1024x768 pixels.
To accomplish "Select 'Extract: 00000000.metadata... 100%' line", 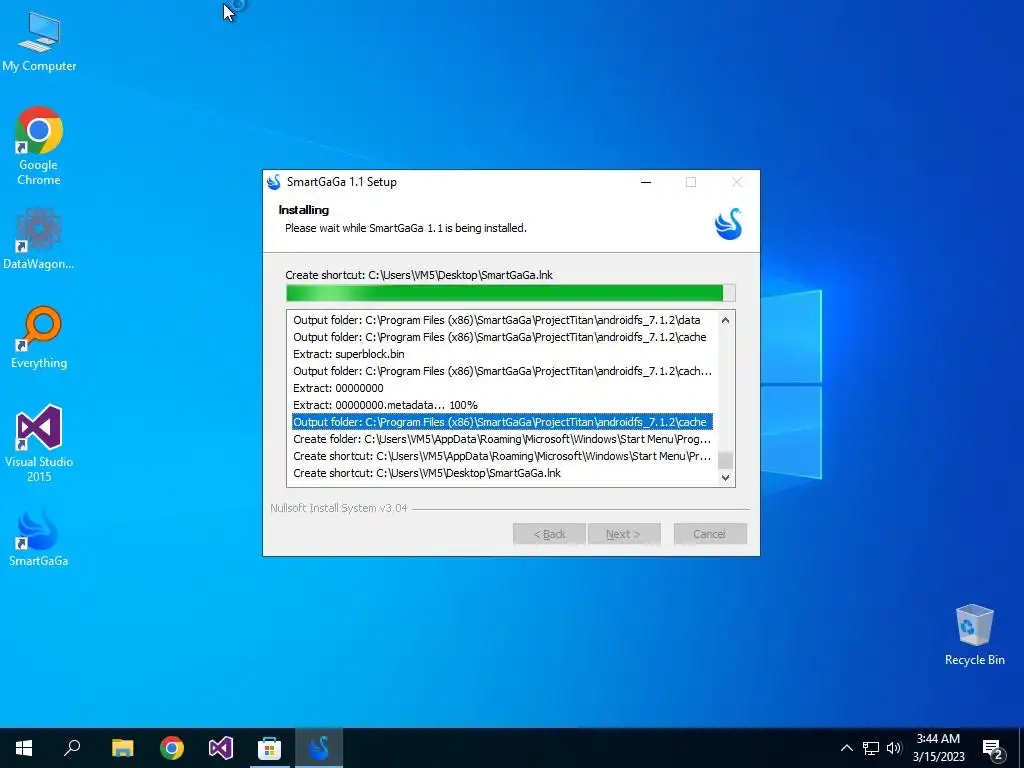I will 502,405.
